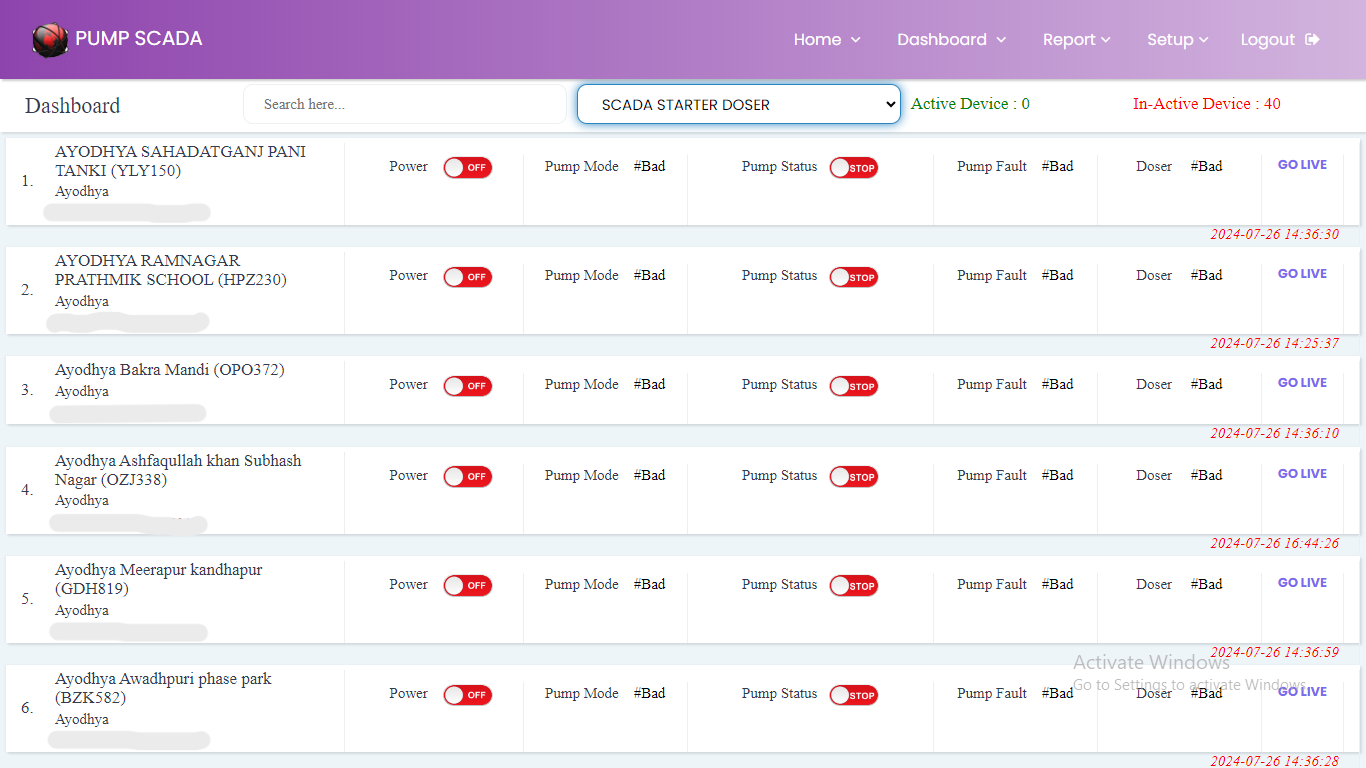Turn on Power for Ayodhya Bakra Mandi
1366x768 pixels.
point(467,386)
